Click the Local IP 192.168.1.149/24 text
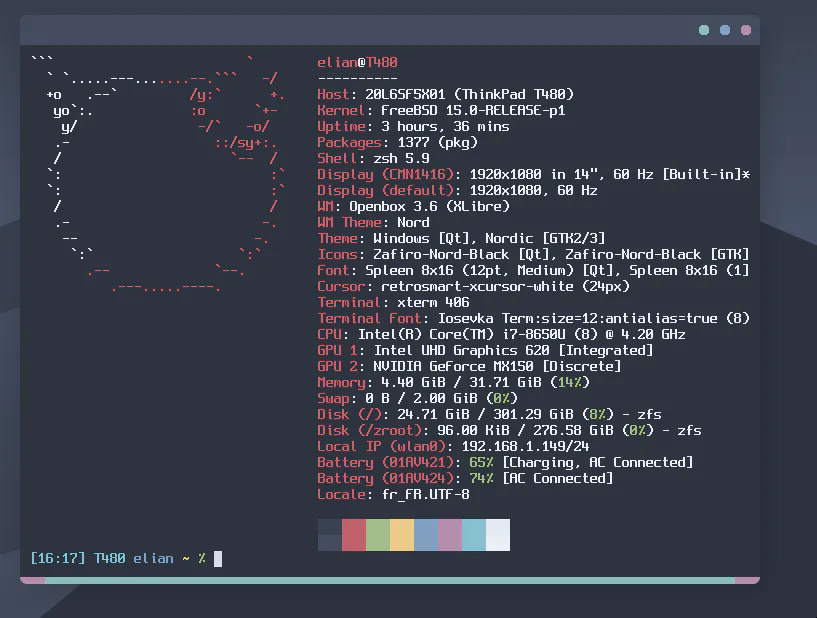Screen dimensions: 817x618 coord(453,447)
